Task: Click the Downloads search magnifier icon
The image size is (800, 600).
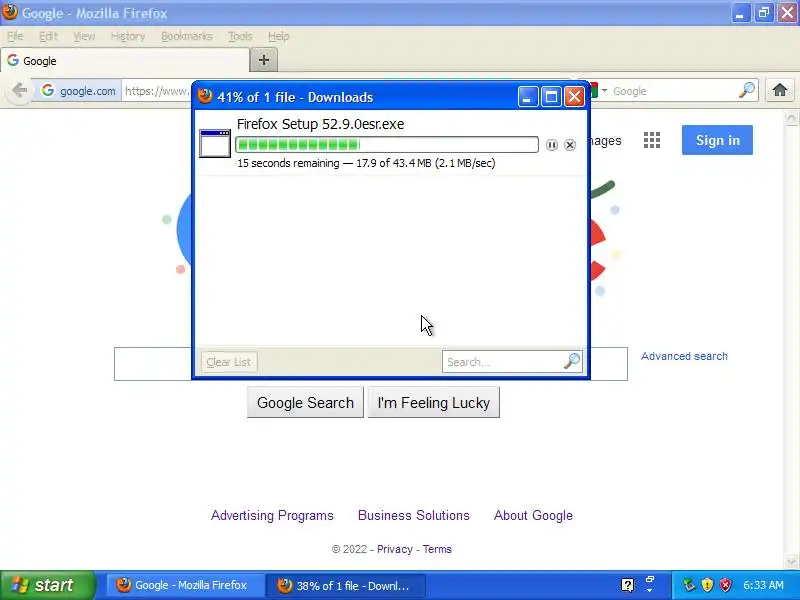Action: pos(572,361)
